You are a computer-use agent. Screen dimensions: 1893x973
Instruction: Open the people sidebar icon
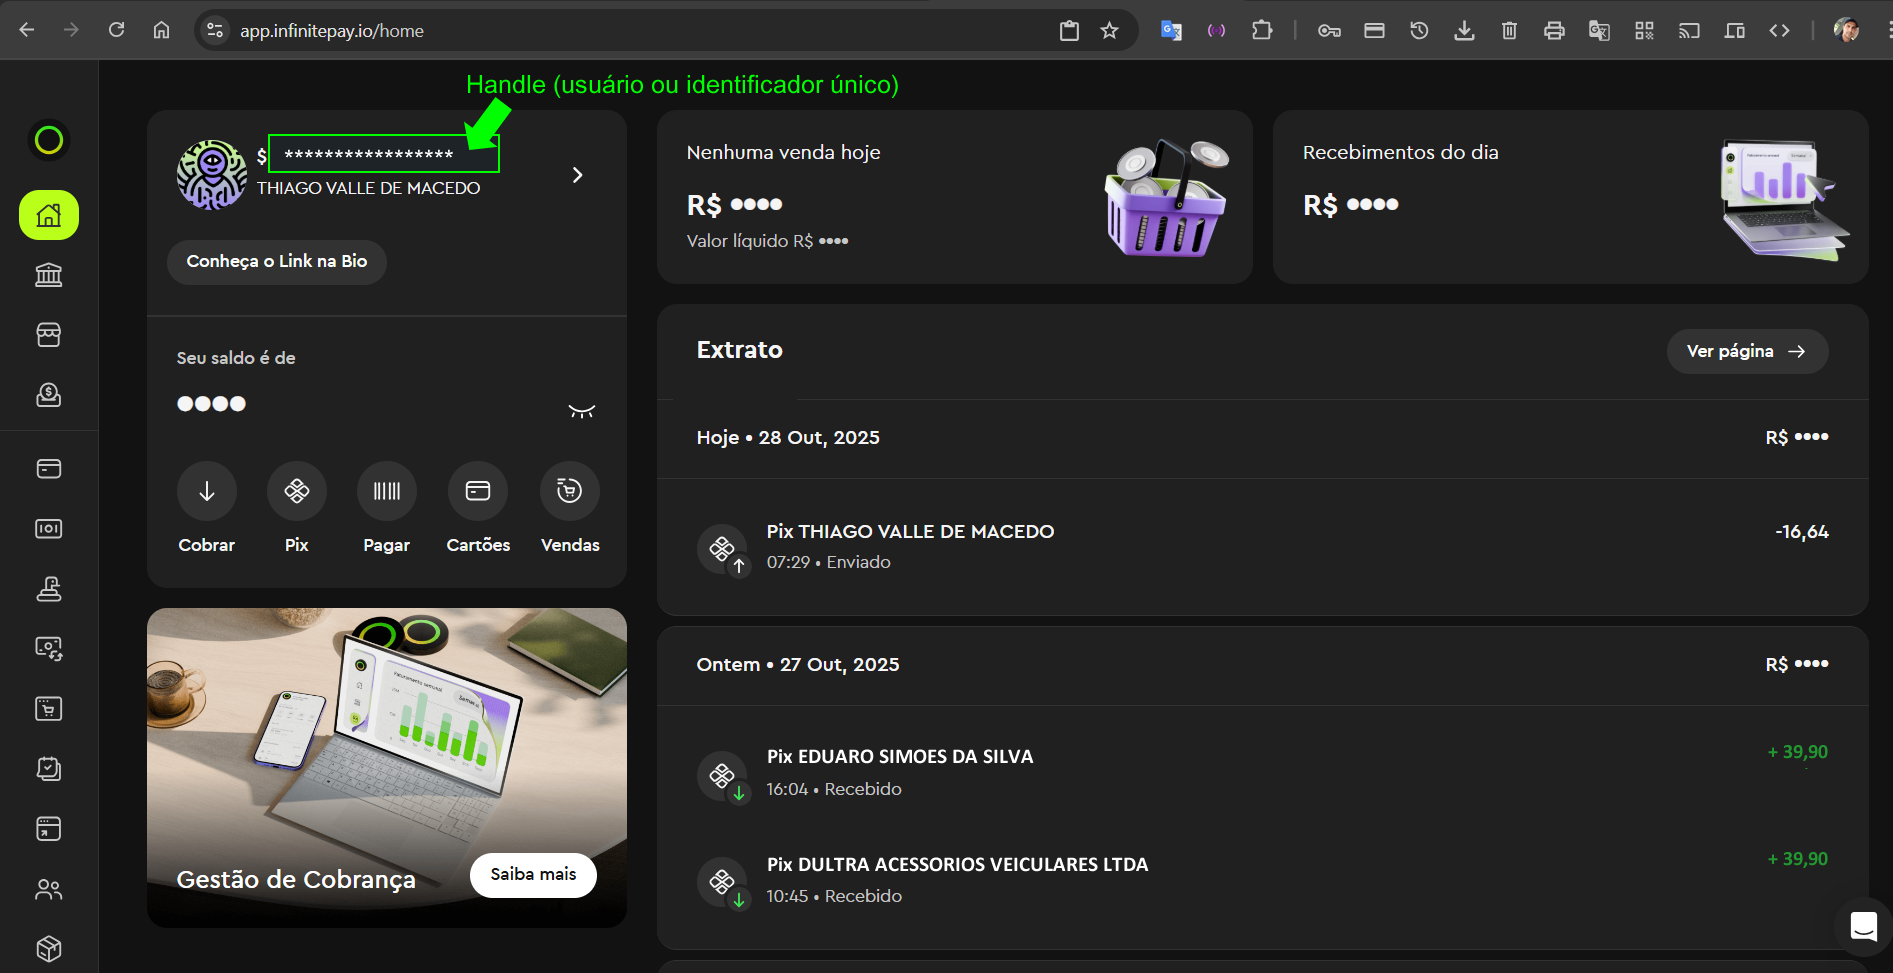point(49,889)
